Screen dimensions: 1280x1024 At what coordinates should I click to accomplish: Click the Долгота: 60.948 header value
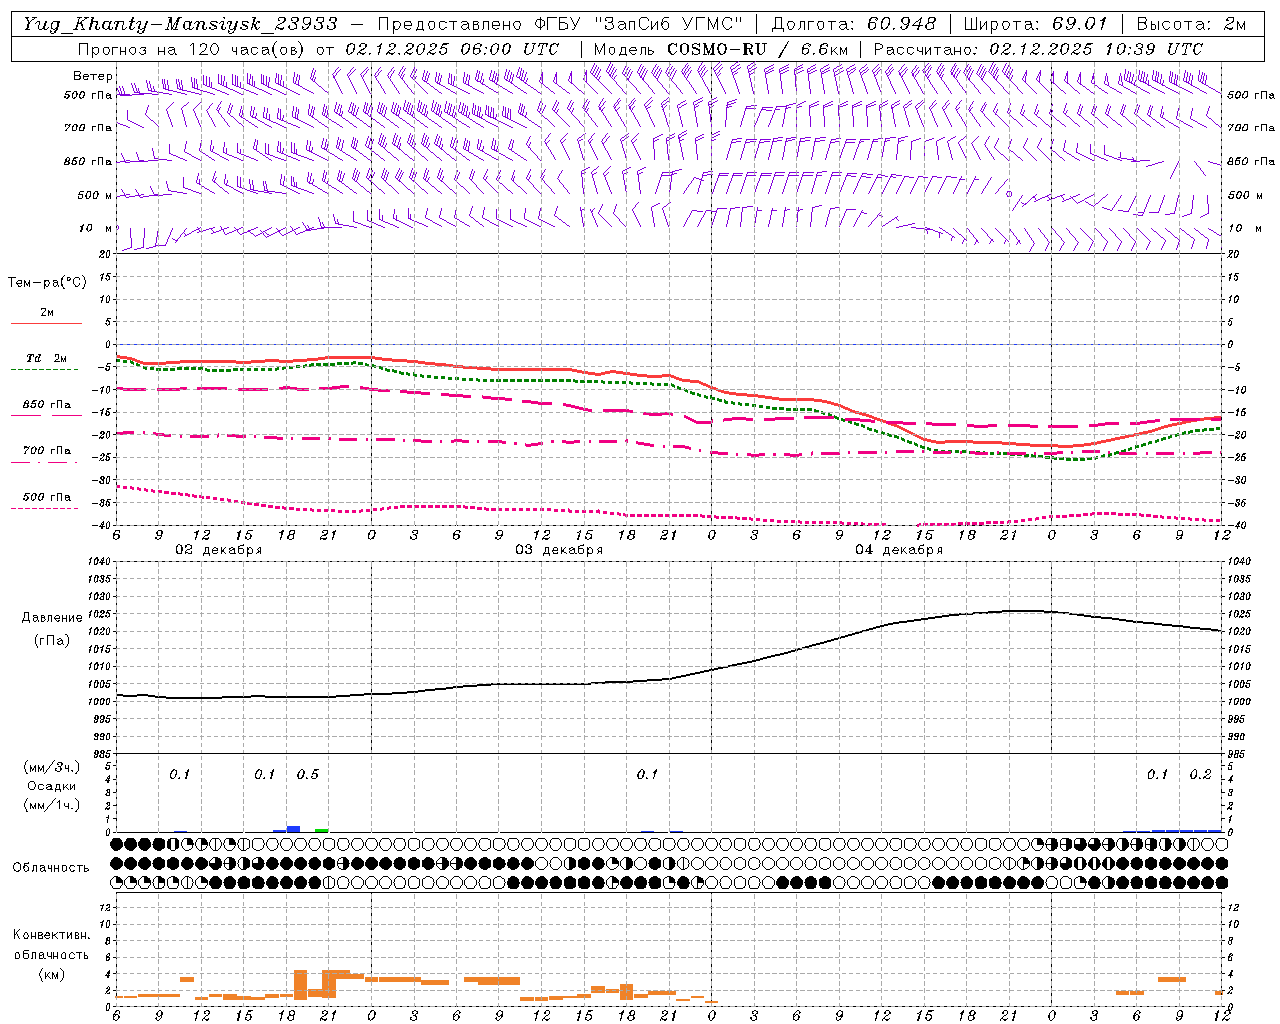tap(855, 23)
